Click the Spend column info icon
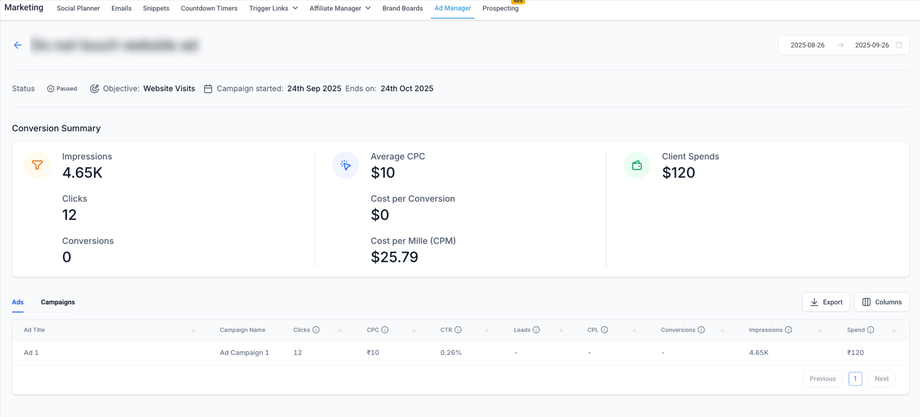The image size is (920, 417). point(871,330)
